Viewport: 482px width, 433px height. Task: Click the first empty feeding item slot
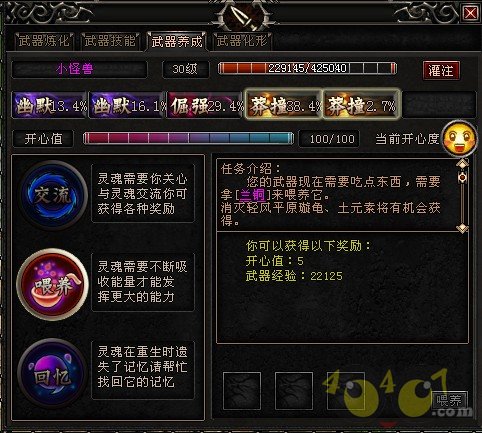point(242,391)
